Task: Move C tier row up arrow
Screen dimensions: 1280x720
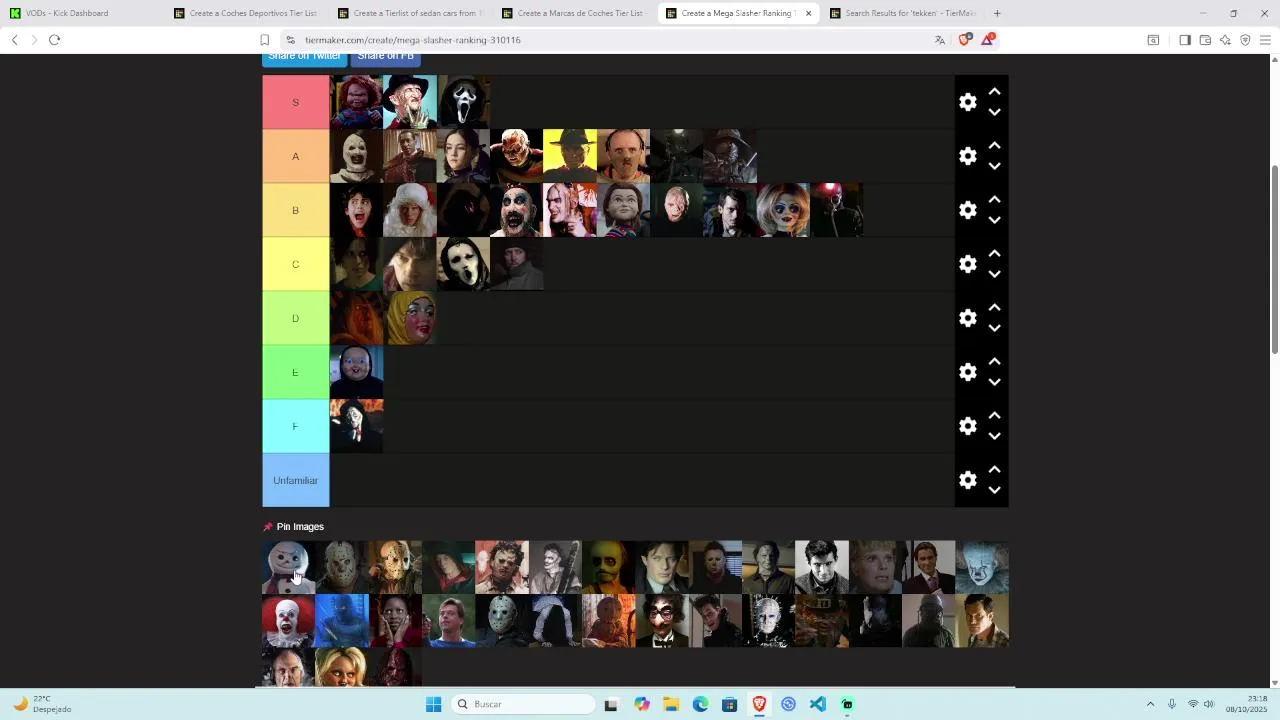Action: [x=995, y=253]
